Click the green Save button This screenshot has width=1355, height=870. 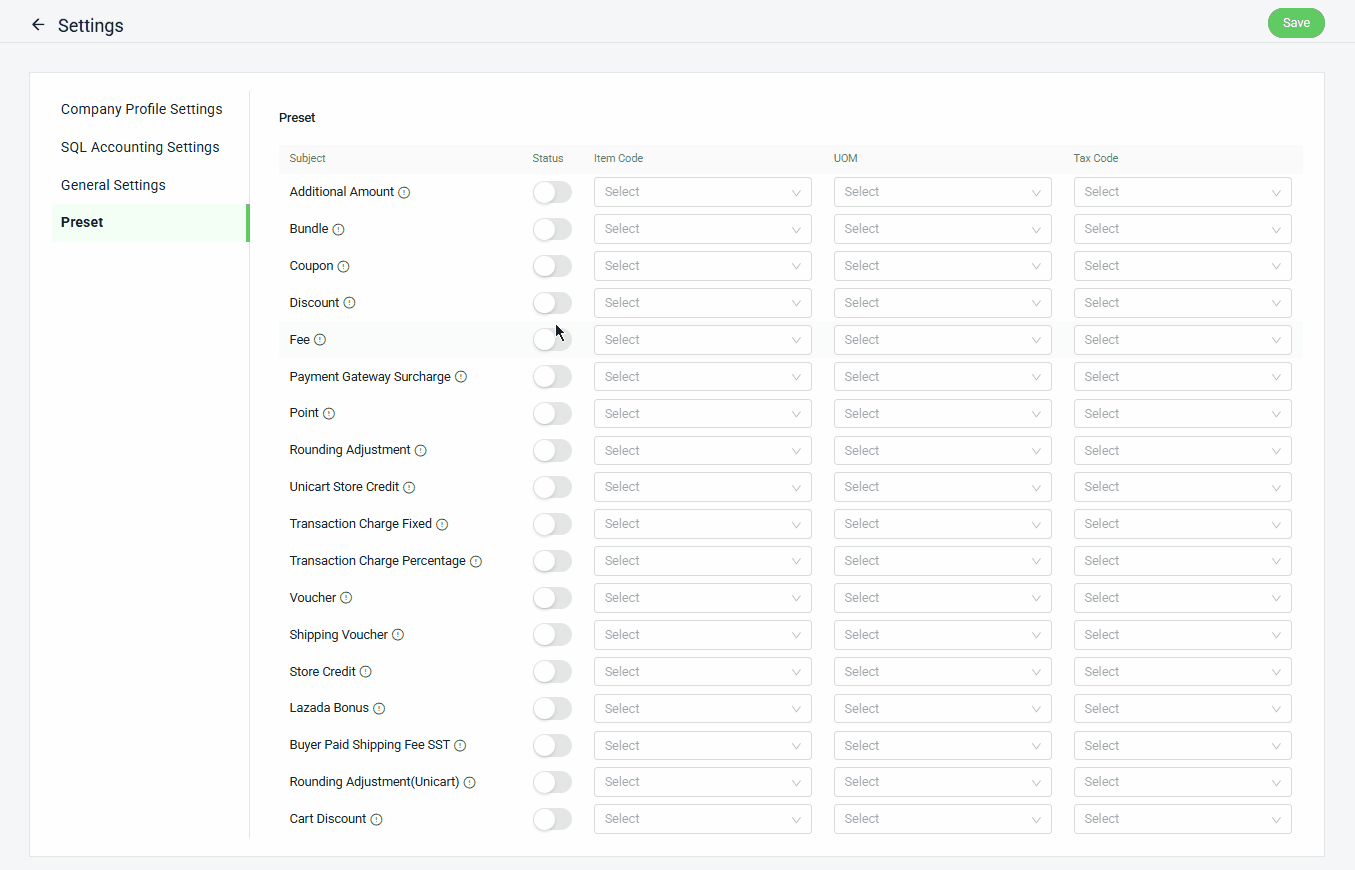pyautogui.click(x=1295, y=23)
